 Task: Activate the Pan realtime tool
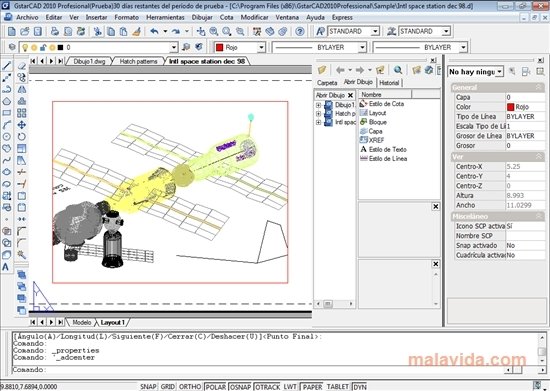tap(201, 32)
